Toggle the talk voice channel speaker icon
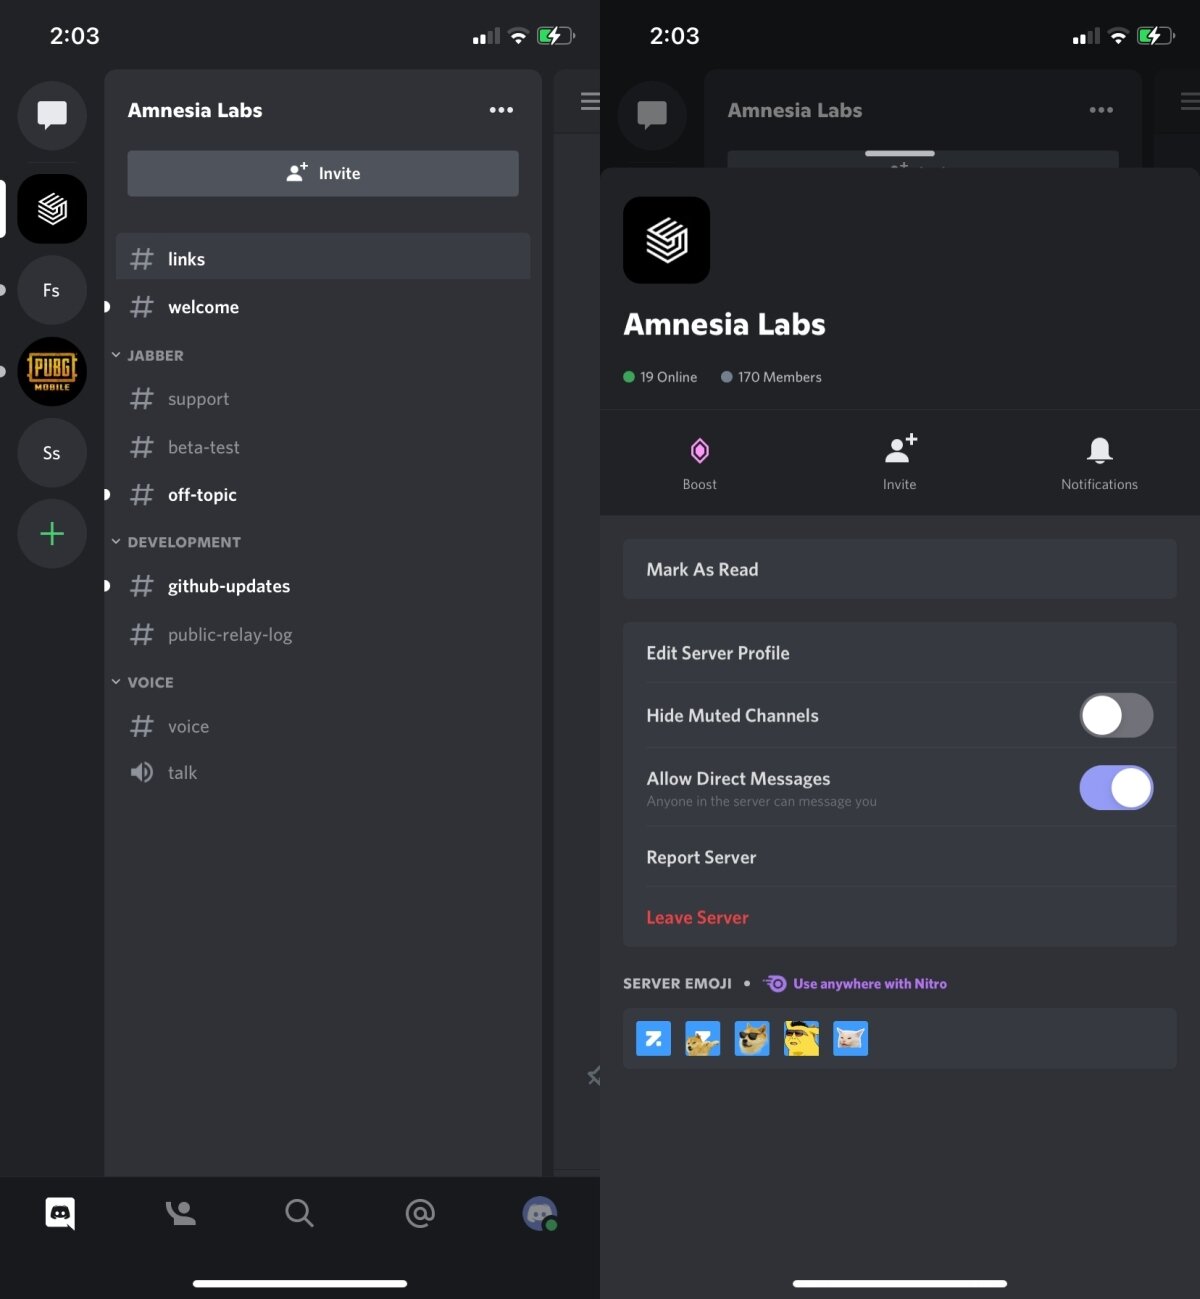1200x1299 pixels. [x=141, y=772]
